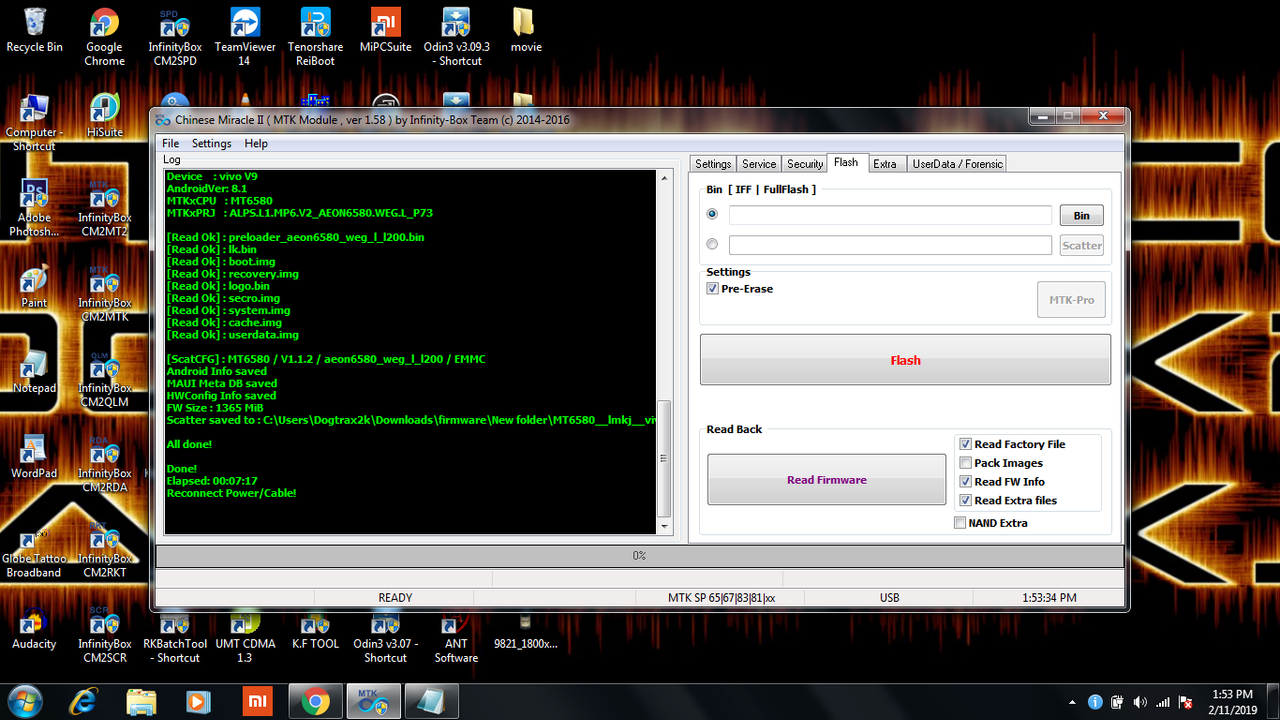This screenshot has width=1280, height=720.
Task: Open InfinityBox CM2RDA desktop shortcut
Action: [104, 464]
